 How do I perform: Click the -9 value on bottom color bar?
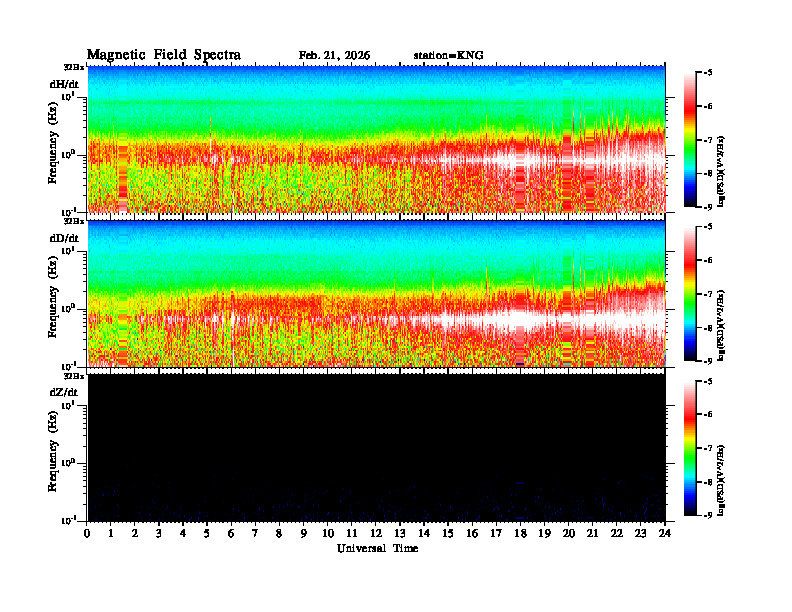[x=708, y=515]
